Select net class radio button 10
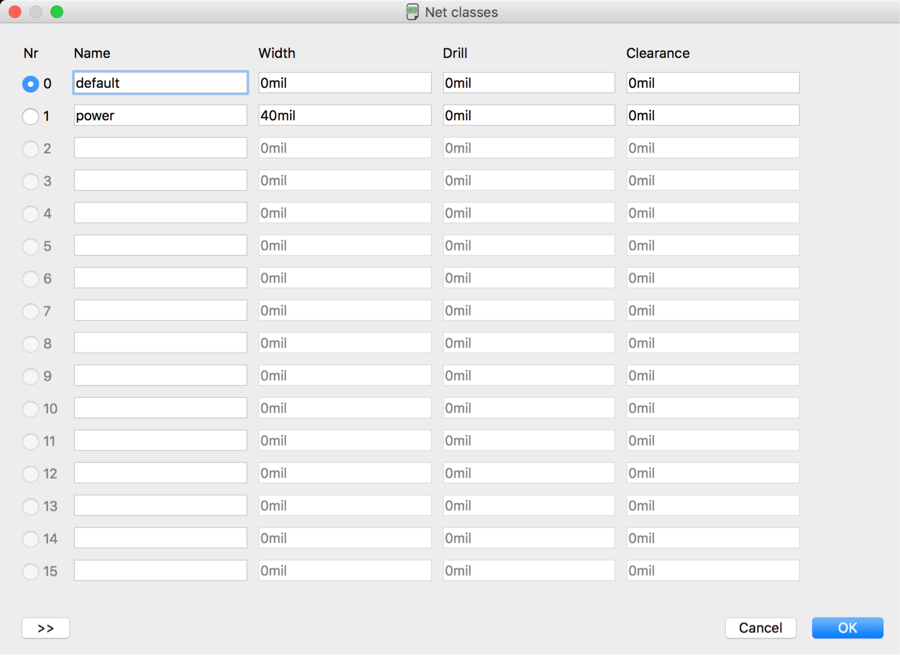Viewport: 900px width, 655px height. pos(30,409)
